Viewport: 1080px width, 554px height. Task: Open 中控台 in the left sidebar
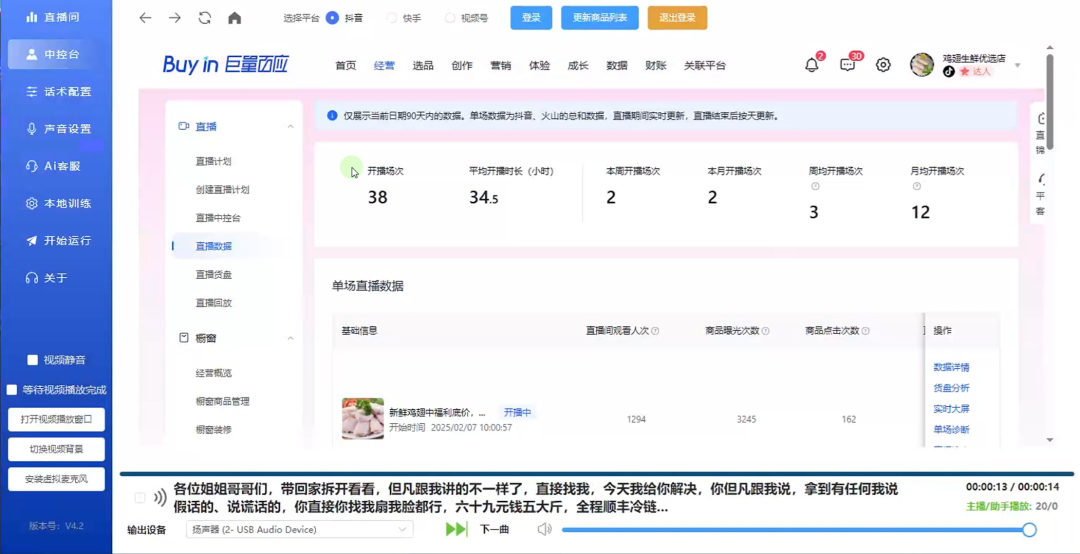tap(50, 54)
